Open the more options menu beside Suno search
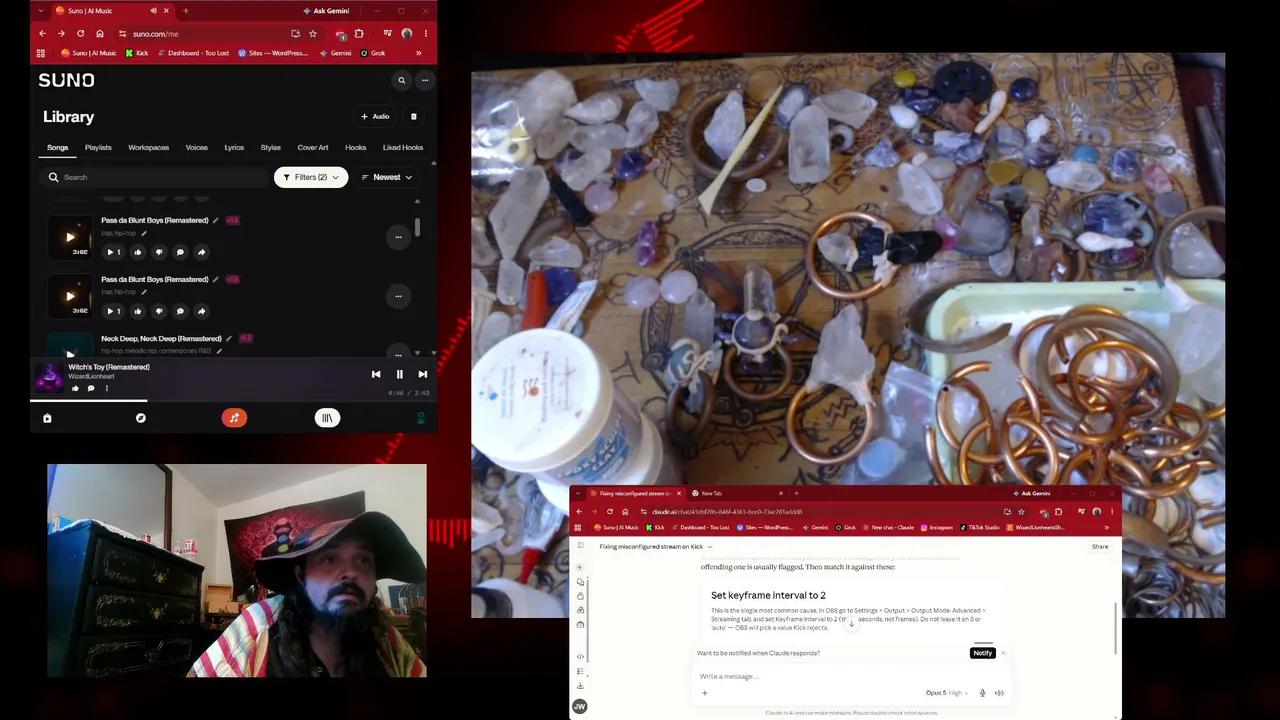Viewport: 1280px width, 720px height. pos(425,80)
